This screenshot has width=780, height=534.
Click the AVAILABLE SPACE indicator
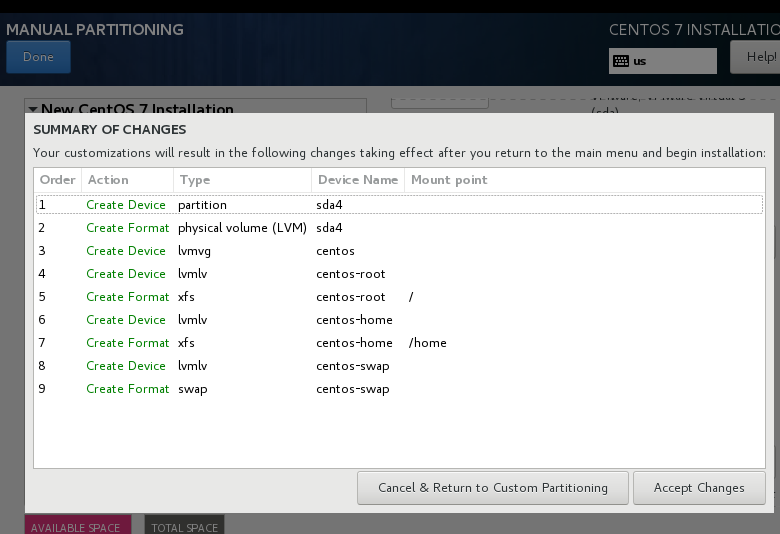coord(78,525)
